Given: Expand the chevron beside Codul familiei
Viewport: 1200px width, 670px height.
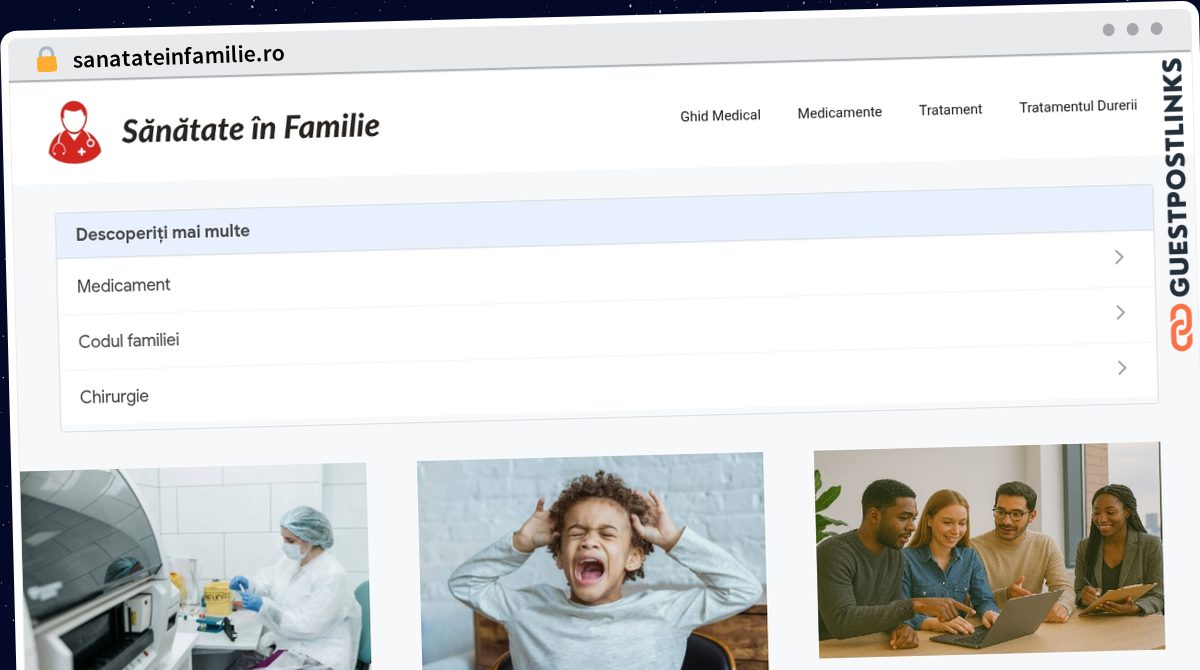Looking at the screenshot, I should tap(1120, 312).
